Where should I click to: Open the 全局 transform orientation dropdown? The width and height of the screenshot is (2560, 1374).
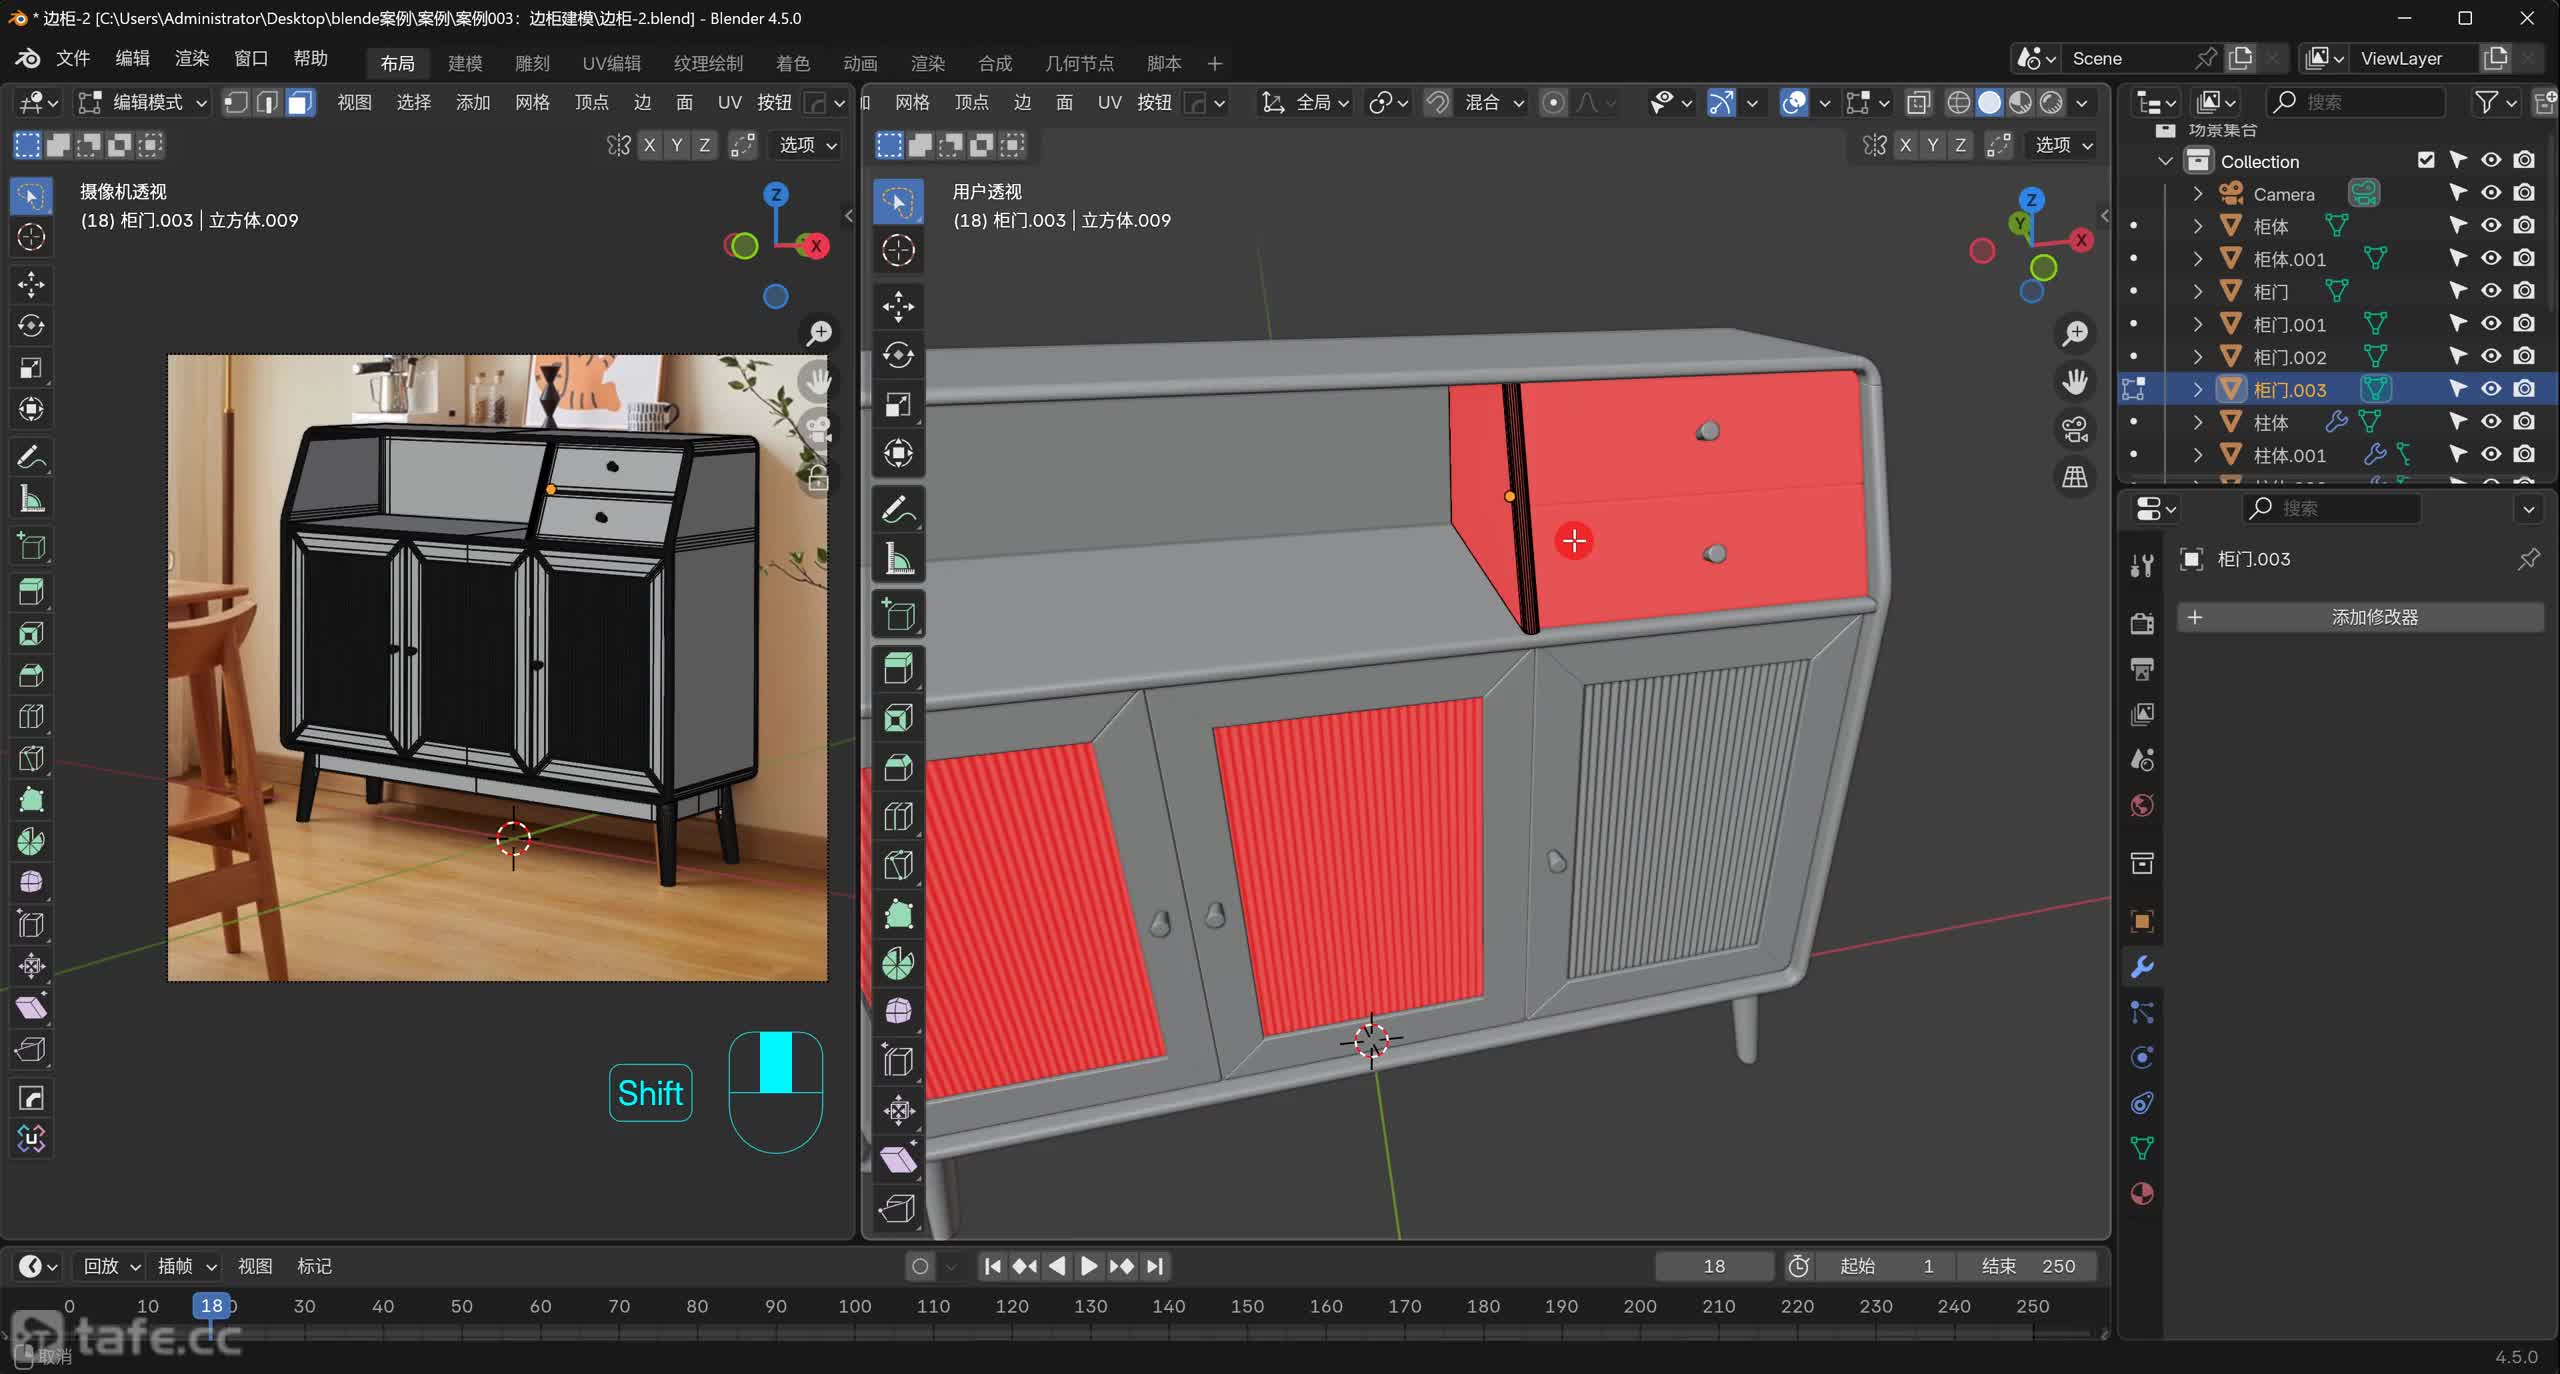coord(1306,102)
